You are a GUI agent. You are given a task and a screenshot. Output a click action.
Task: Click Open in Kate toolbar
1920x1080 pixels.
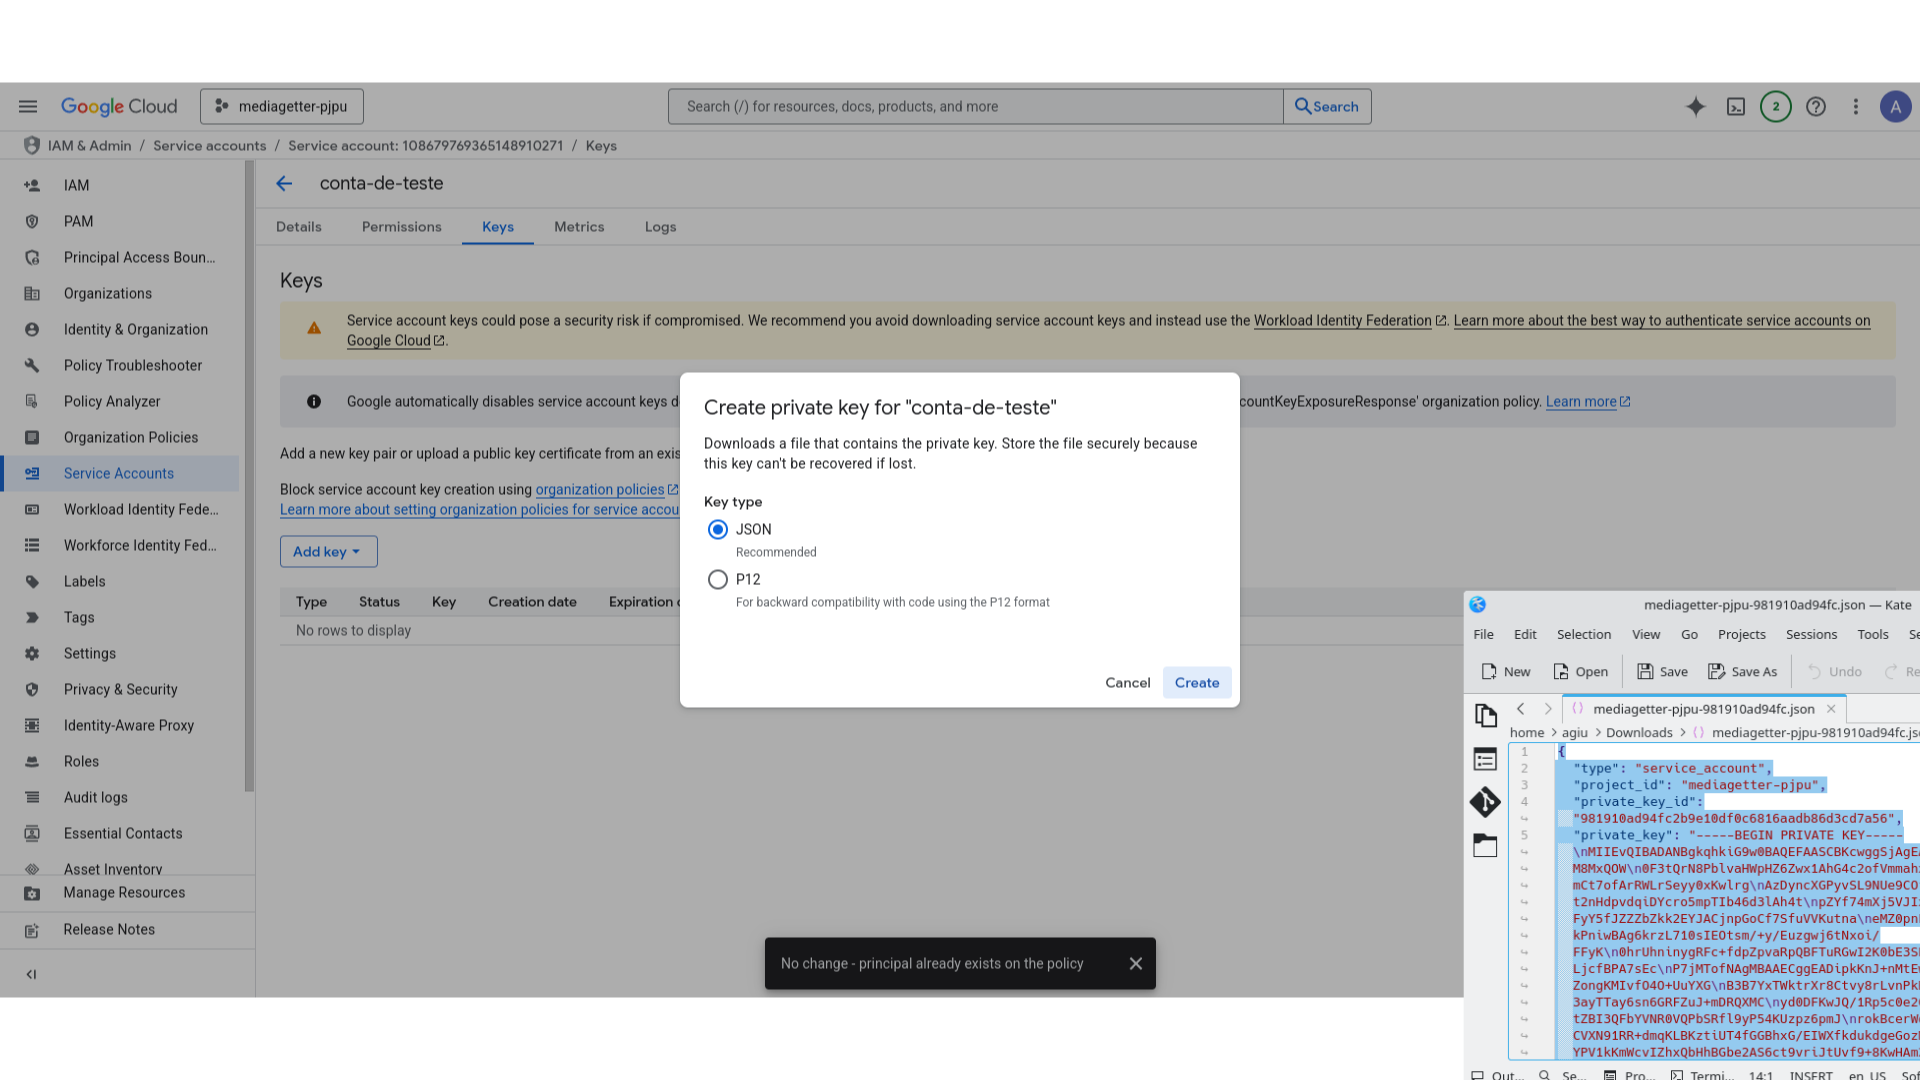tap(1580, 672)
